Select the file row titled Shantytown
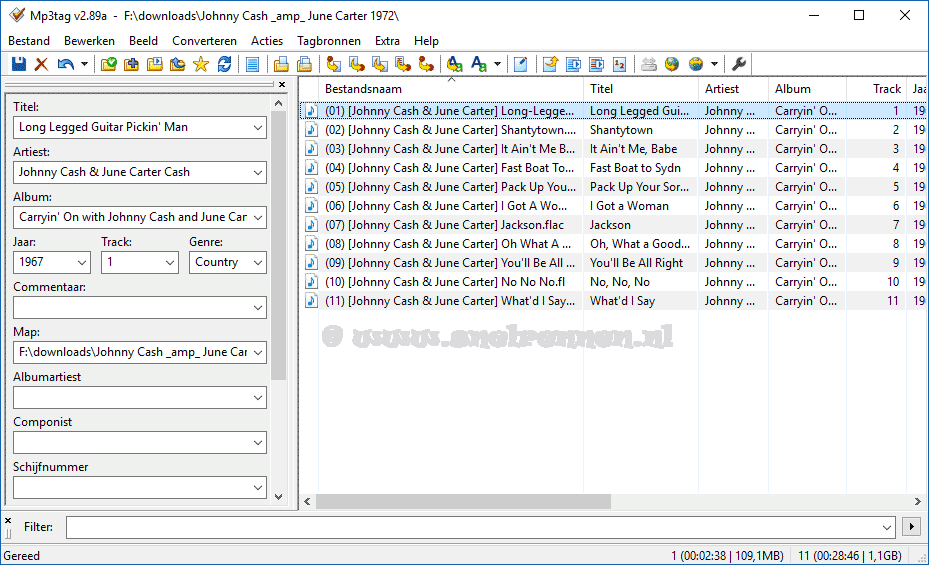The image size is (929, 565). click(613, 130)
